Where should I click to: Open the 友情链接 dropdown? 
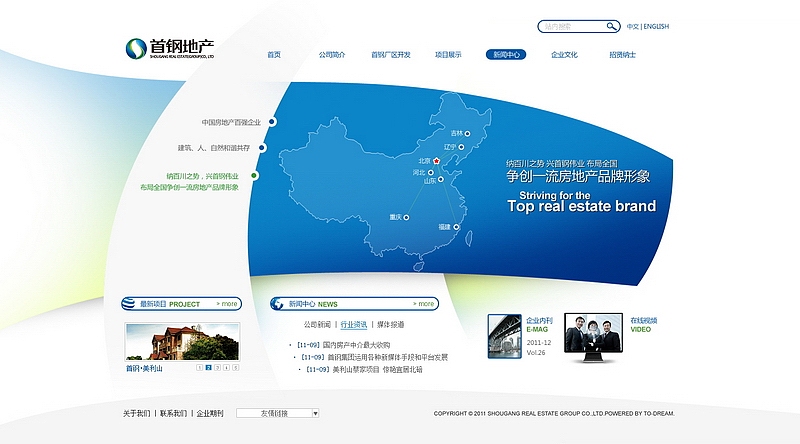tap(278, 413)
